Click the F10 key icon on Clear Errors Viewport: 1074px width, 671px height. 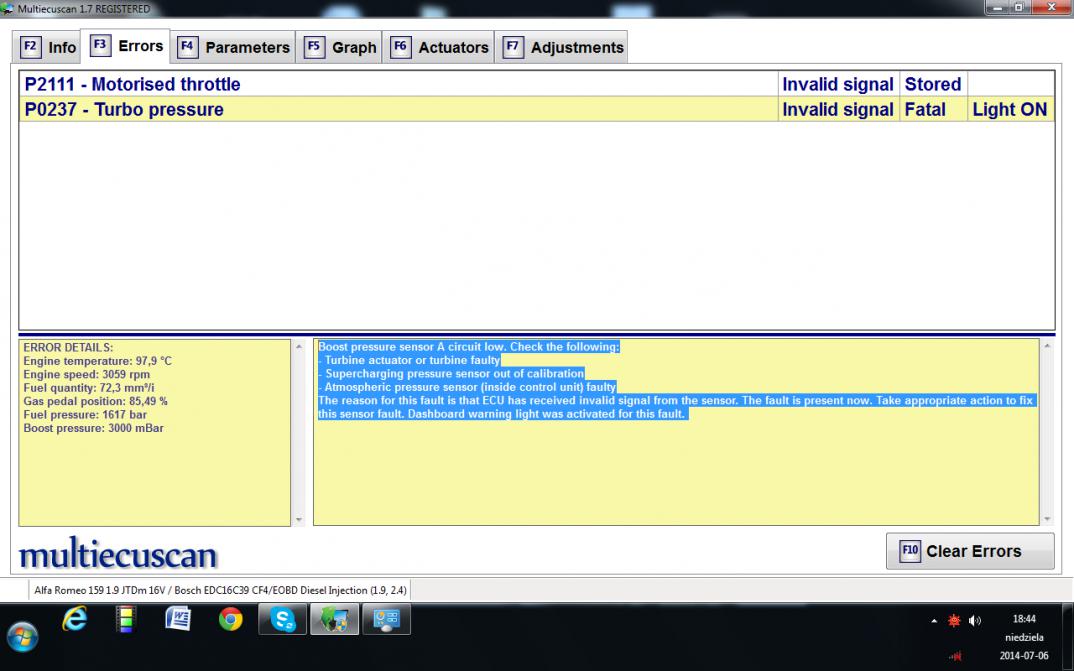(910, 550)
